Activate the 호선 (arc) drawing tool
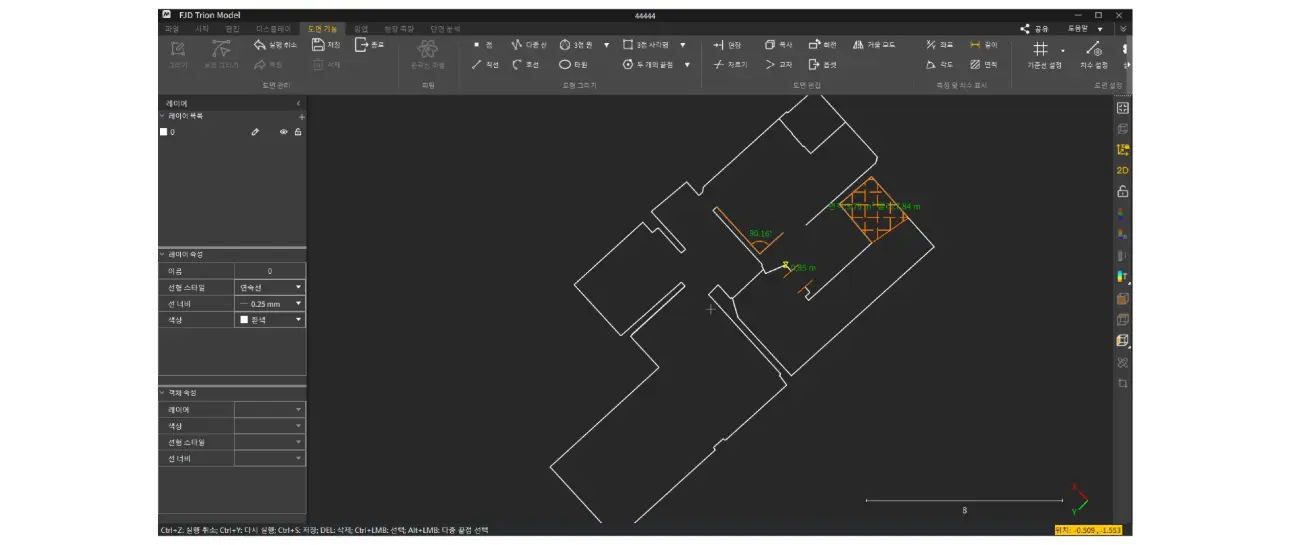Viewport: 1290px width, 545px height. click(x=525, y=65)
